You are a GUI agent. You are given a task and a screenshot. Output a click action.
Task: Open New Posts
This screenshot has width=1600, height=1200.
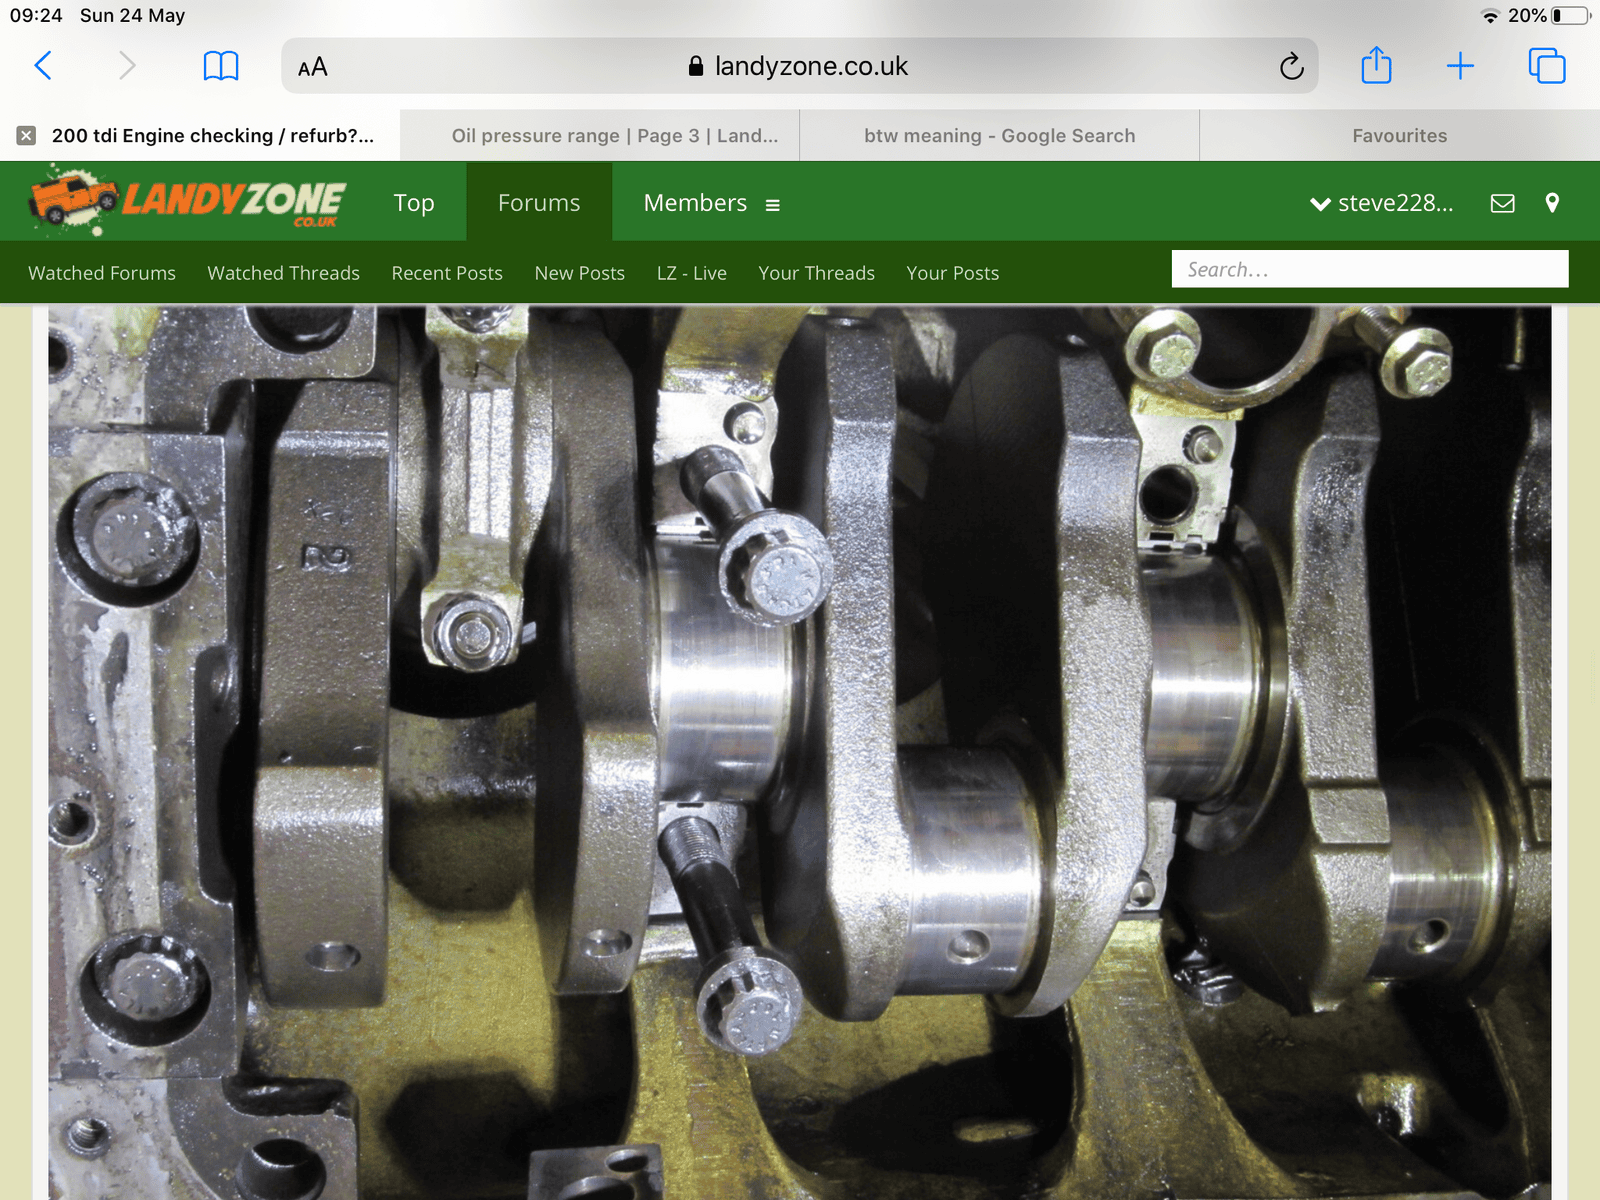(580, 273)
